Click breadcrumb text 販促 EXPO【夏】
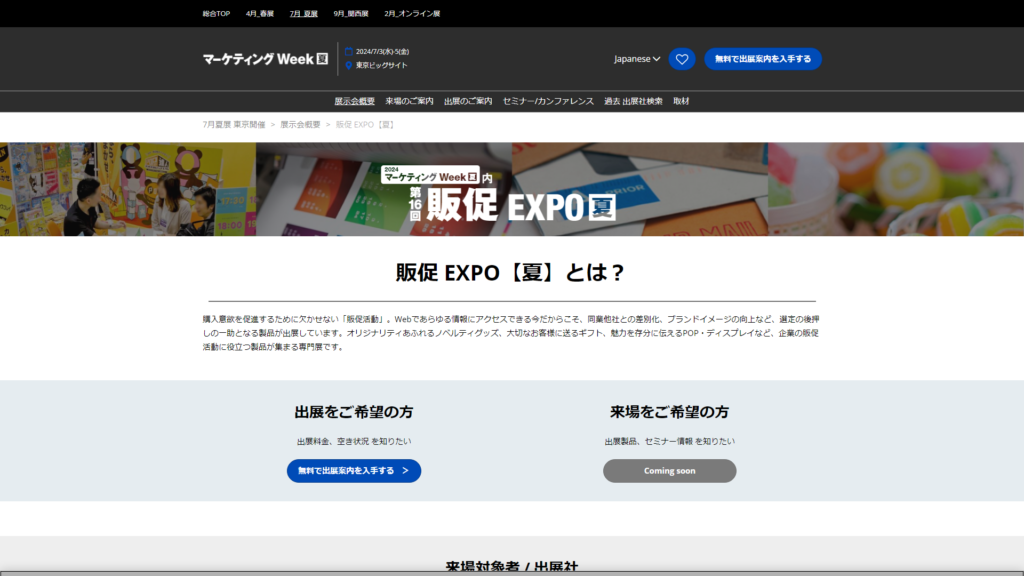This screenshot has width=1024, height=576. [365, 125]
